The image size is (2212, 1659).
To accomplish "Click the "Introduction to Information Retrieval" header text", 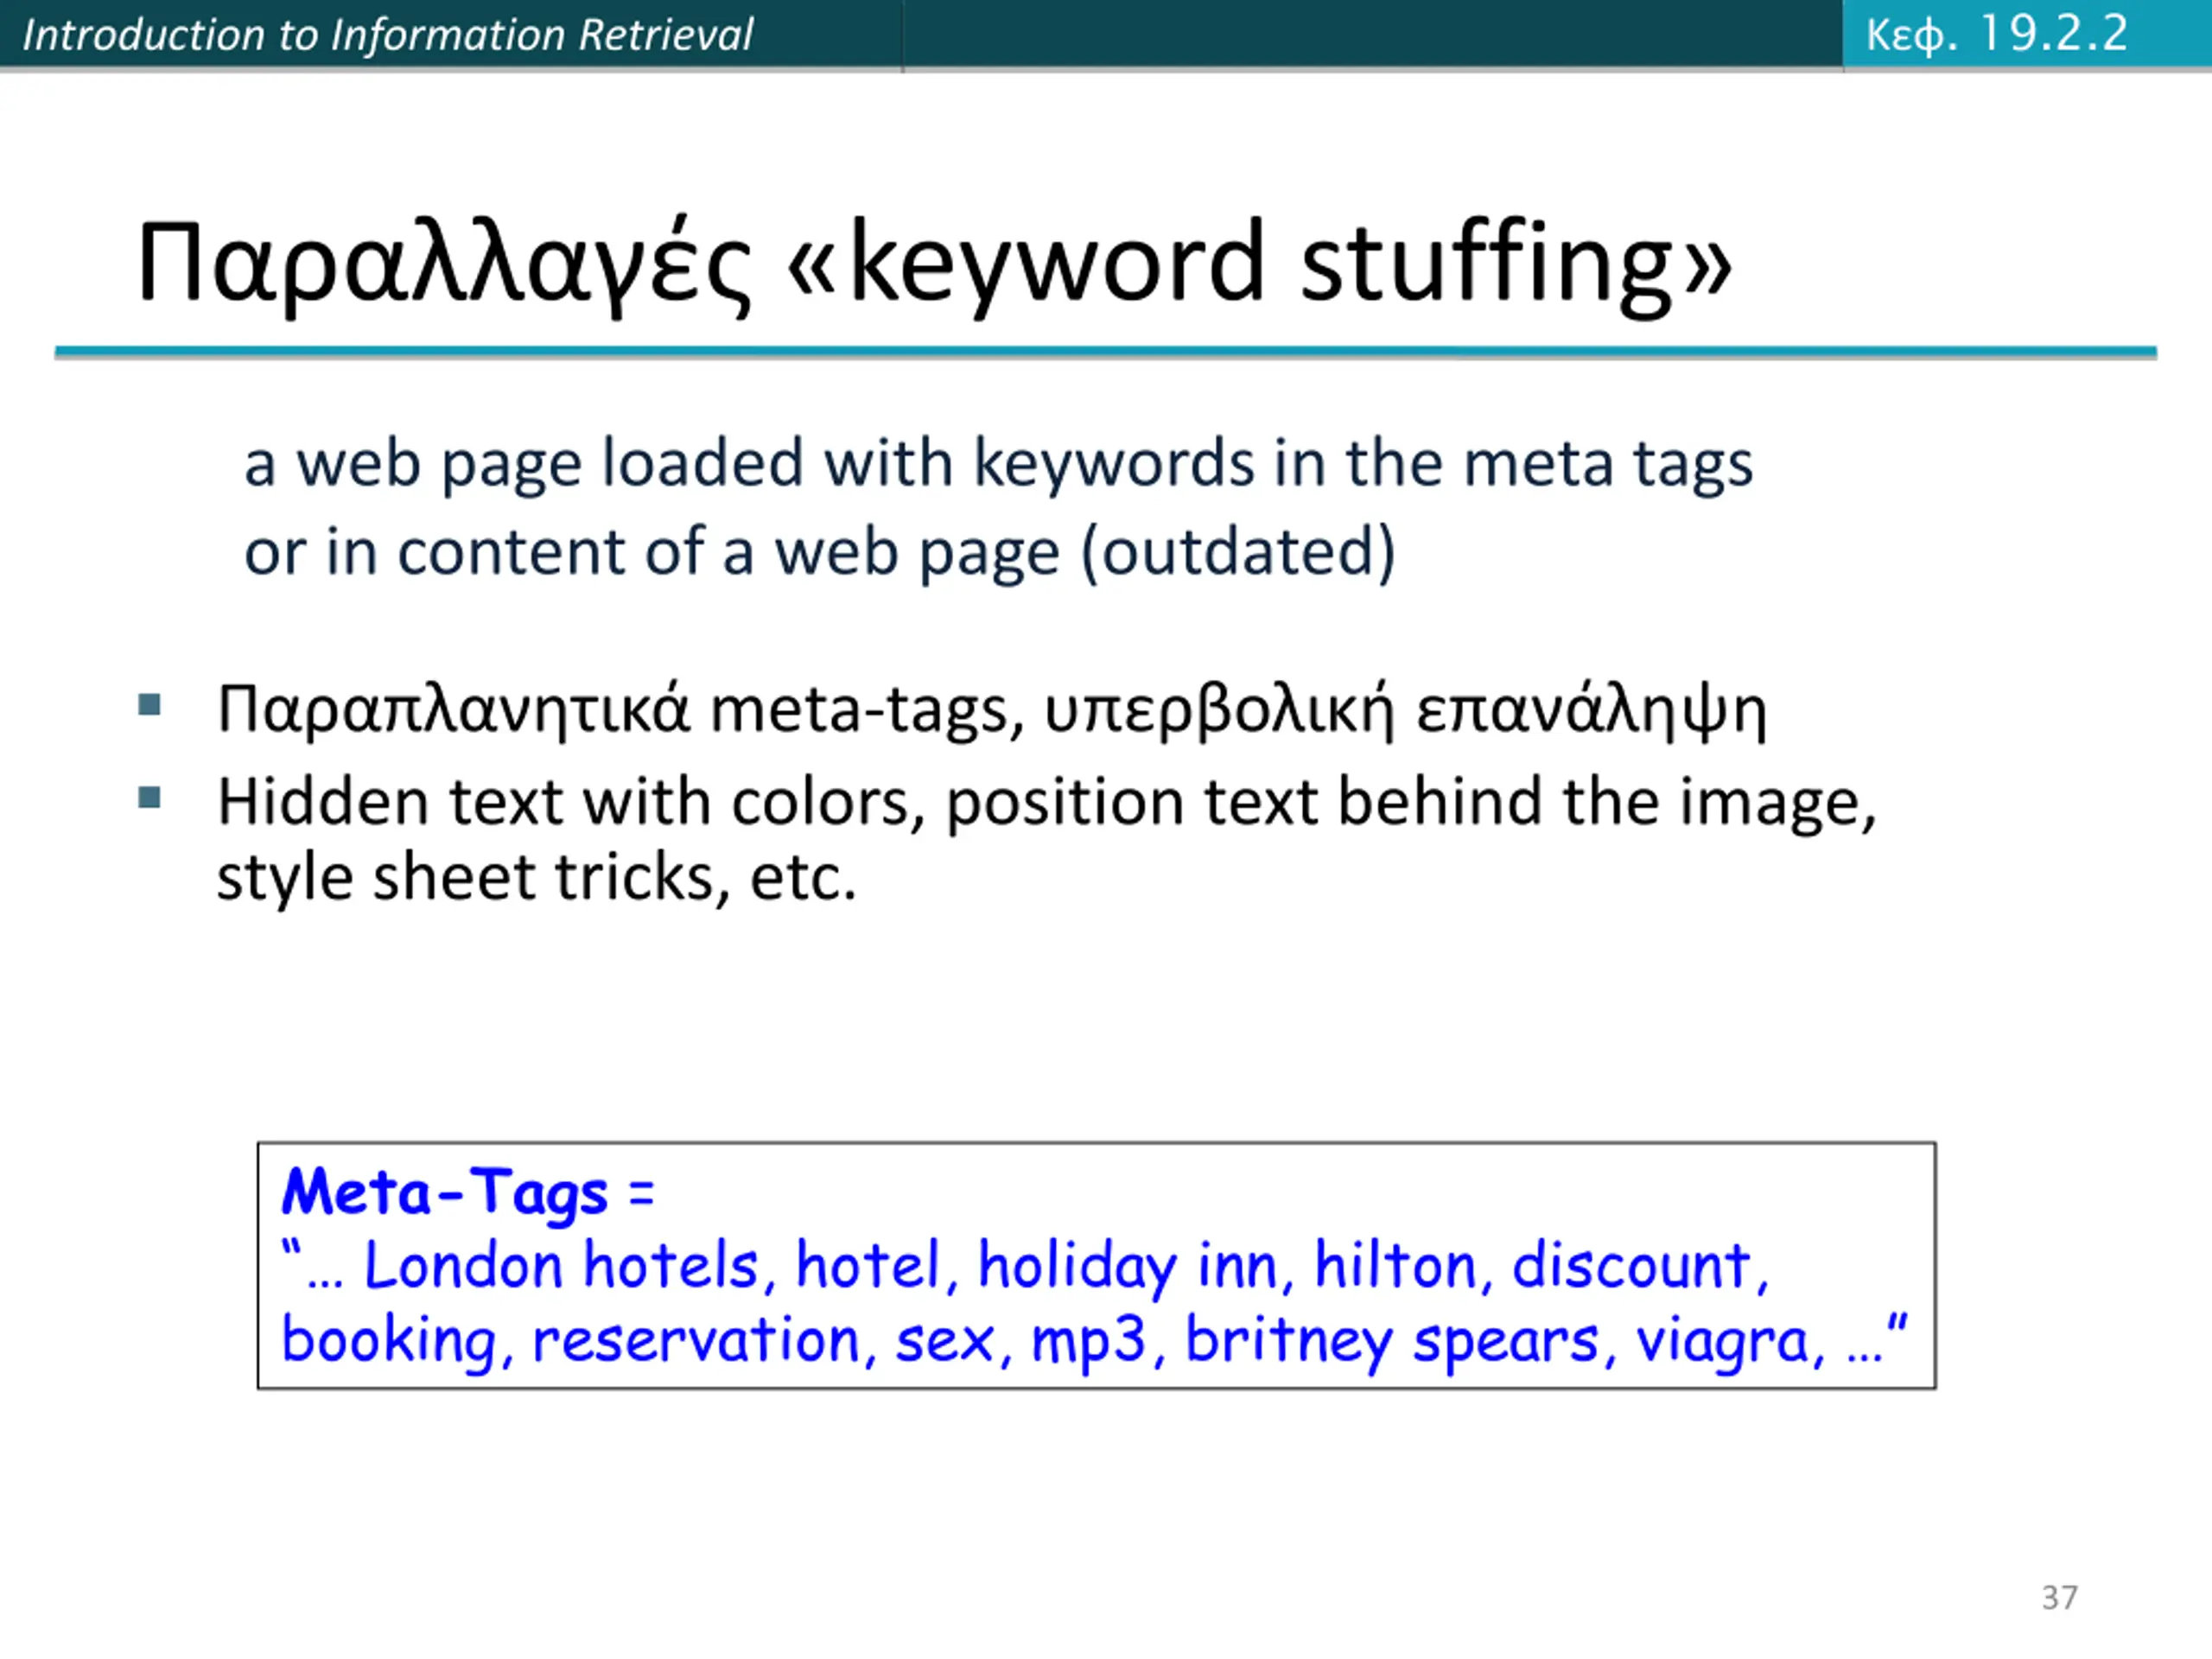I will tap(387, 35).
